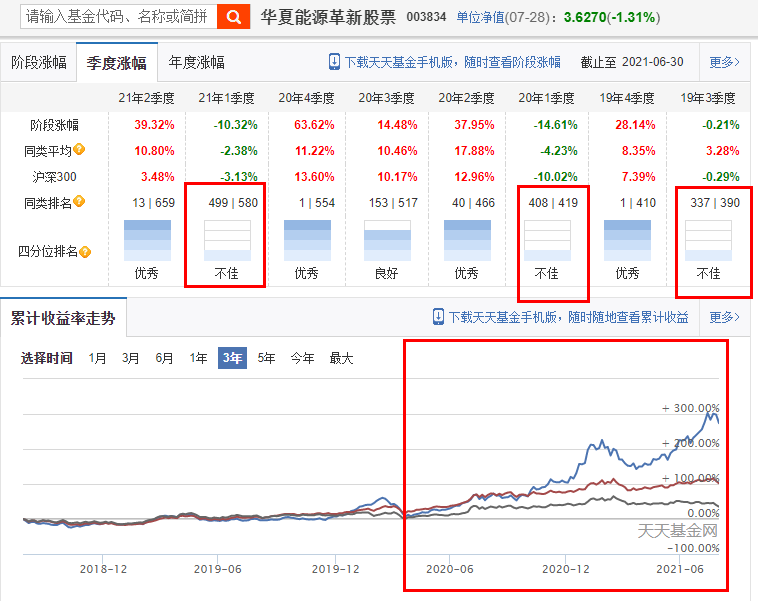Click help icon next to 同类排名
The height and width of the screenshot is (601, 758).
point(79,201)
